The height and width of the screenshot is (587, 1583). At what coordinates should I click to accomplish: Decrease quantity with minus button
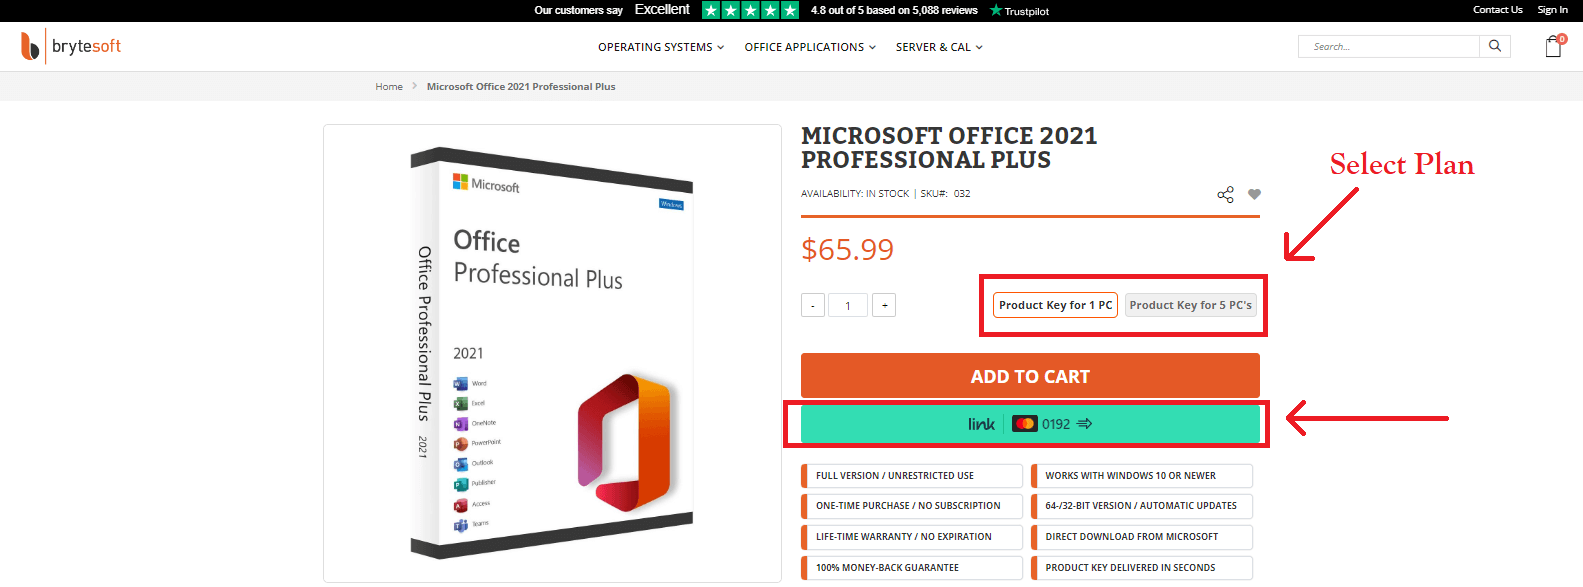coord(813,305)
